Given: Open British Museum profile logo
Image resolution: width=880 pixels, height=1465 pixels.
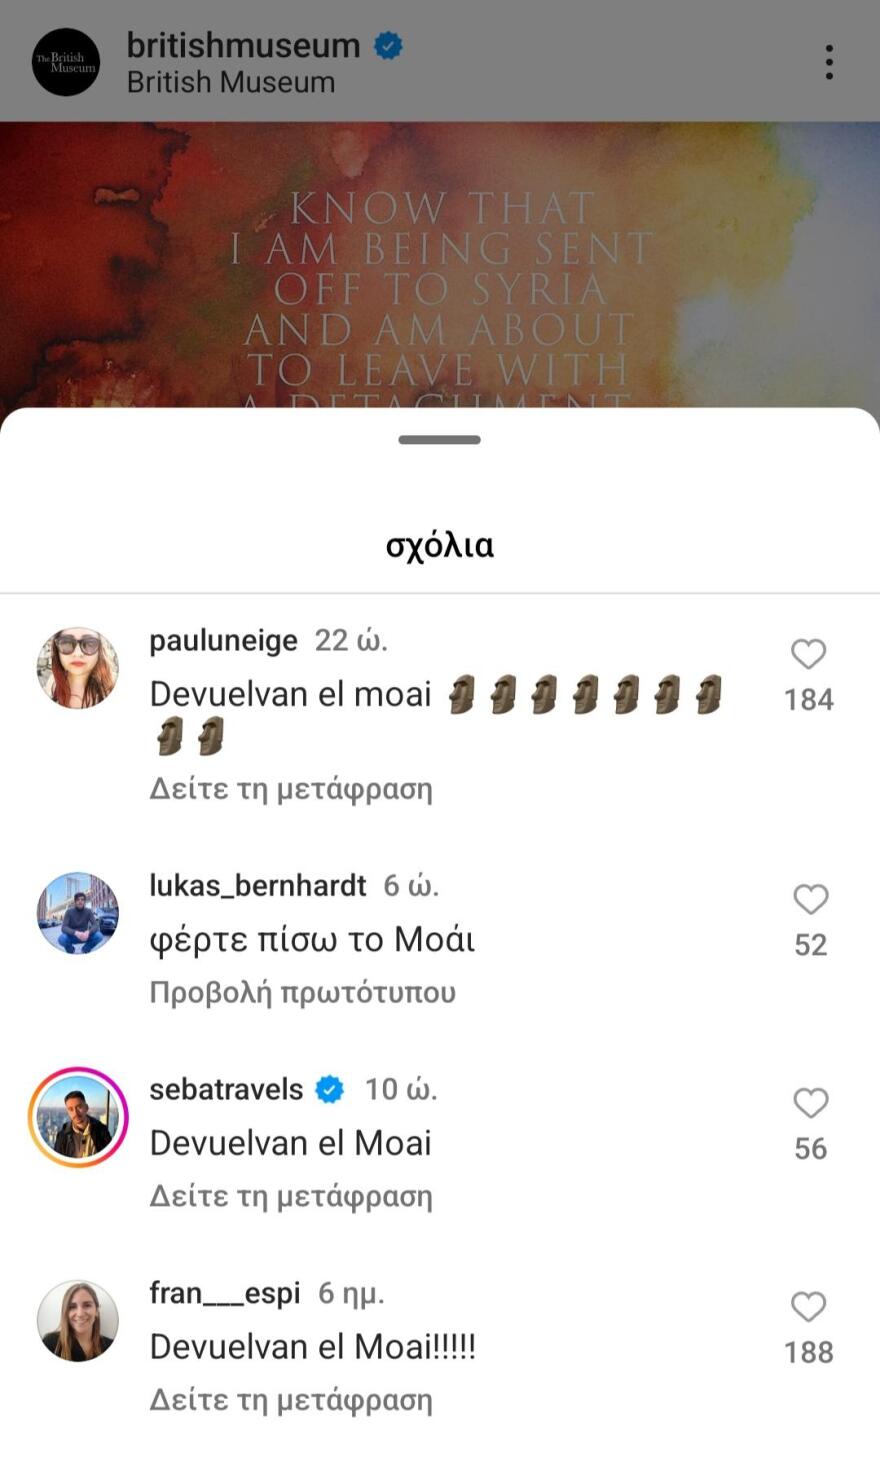Looking at the screenshot, I should coord(66,62).
